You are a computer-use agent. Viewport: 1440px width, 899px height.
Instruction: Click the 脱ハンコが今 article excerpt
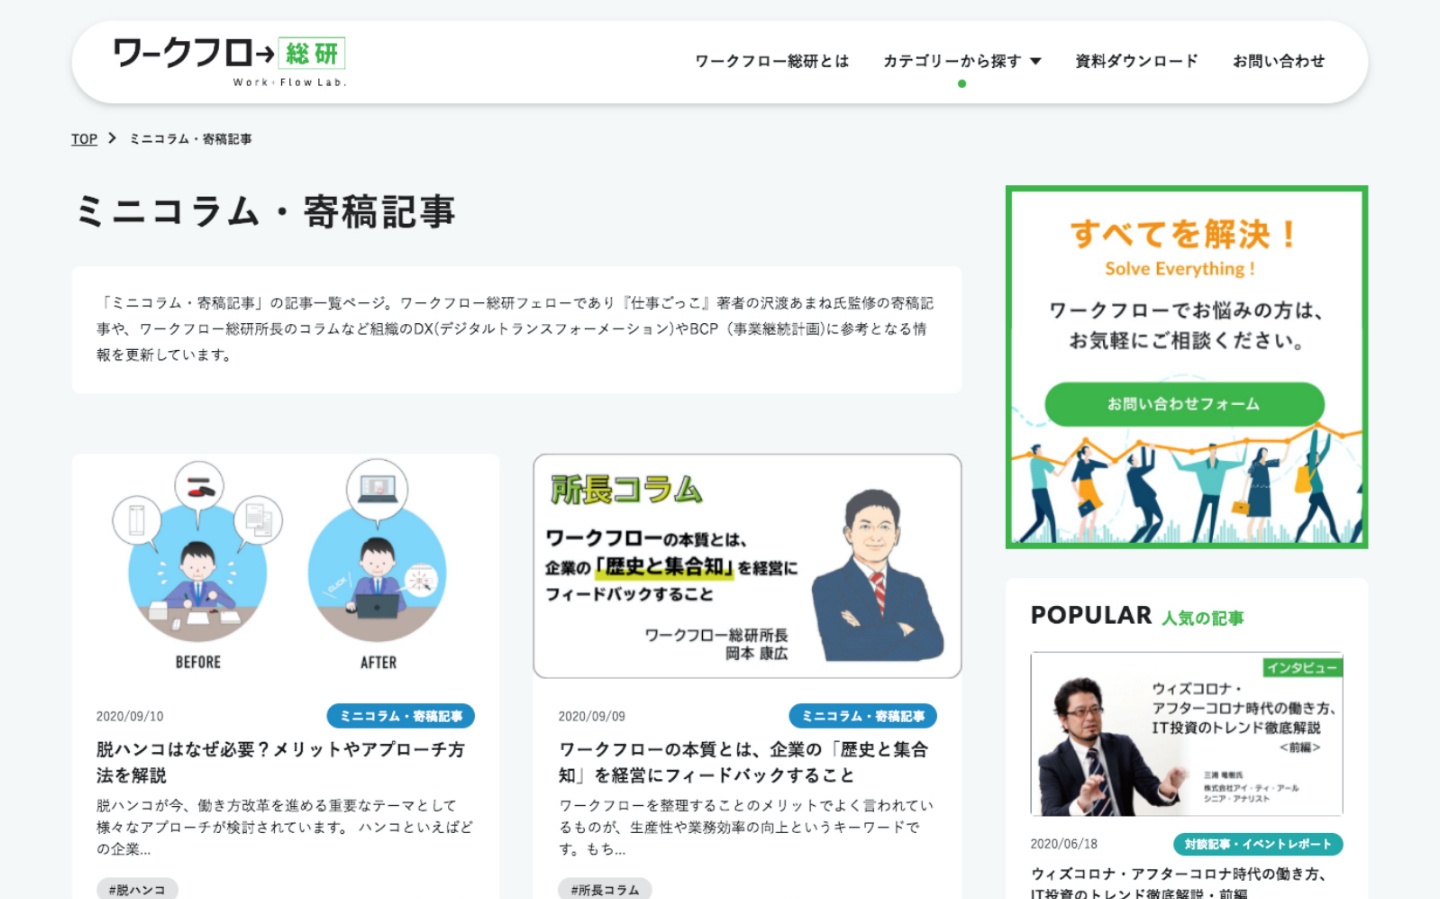(284, 827)
